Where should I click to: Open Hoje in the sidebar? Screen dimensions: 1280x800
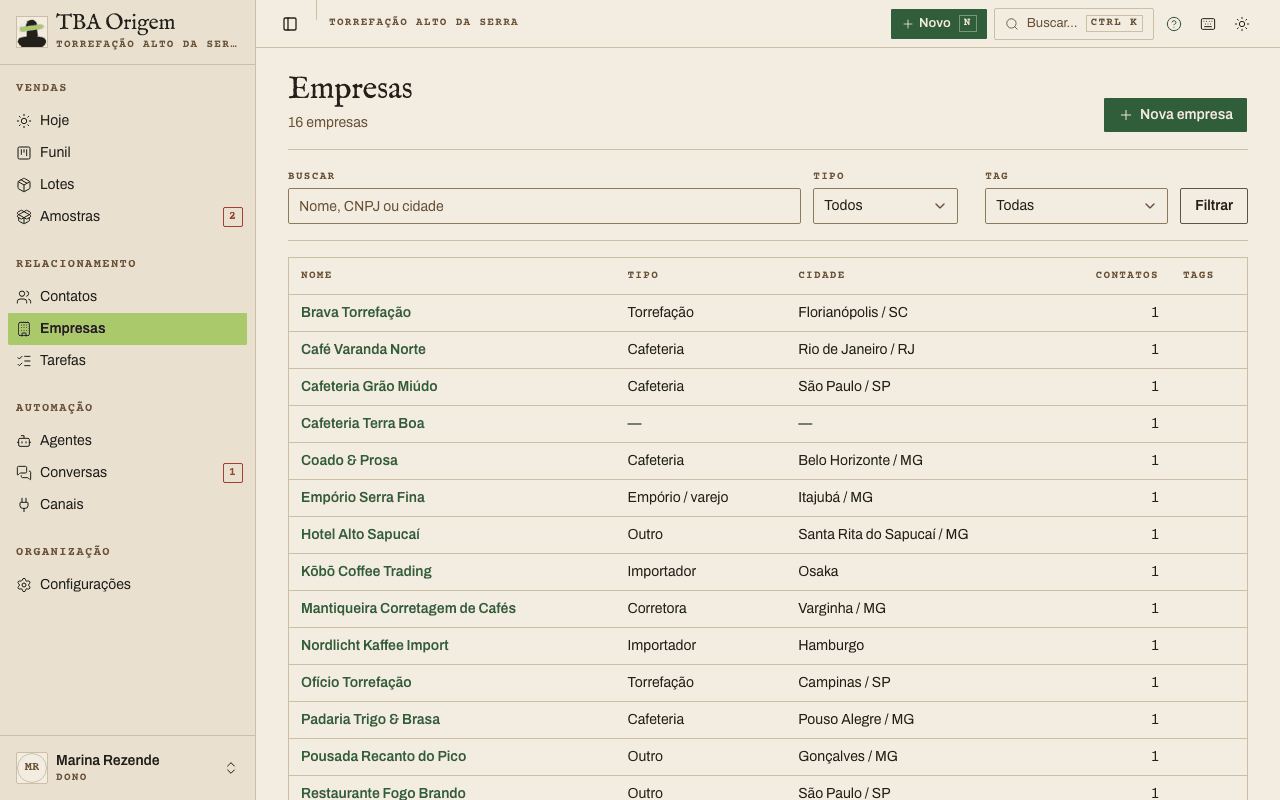click(x=127, y=120)
